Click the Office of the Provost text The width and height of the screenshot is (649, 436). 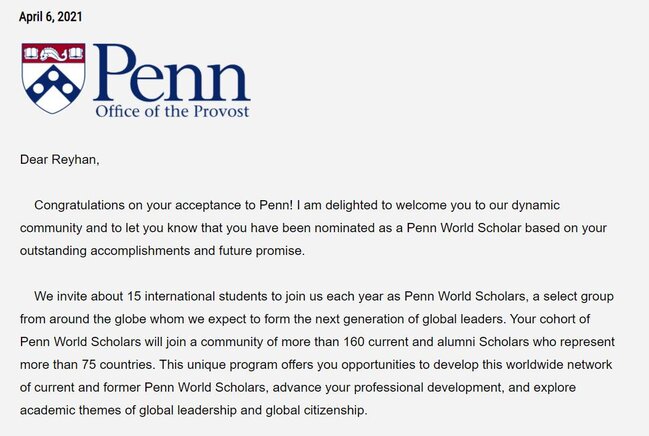[172, 111]
